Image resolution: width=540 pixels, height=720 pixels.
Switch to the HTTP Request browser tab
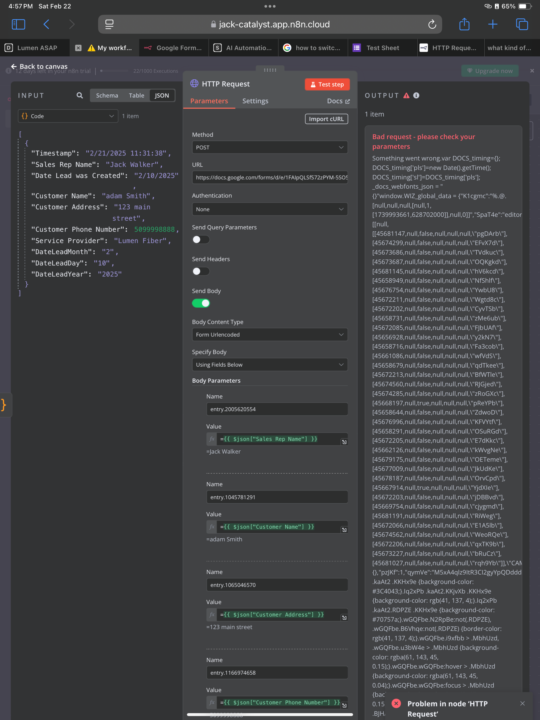tap(451, 48)
